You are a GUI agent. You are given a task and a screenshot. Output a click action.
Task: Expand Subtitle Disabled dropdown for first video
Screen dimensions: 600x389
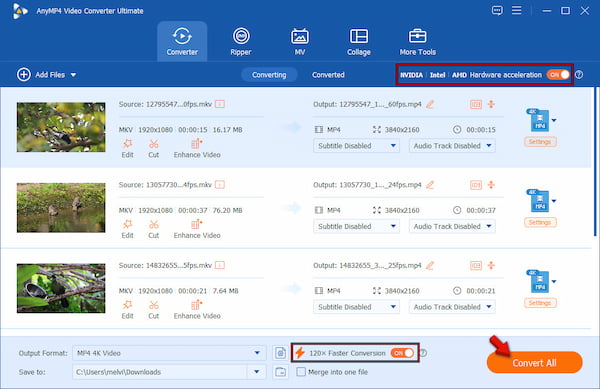[x=356, y=146]
